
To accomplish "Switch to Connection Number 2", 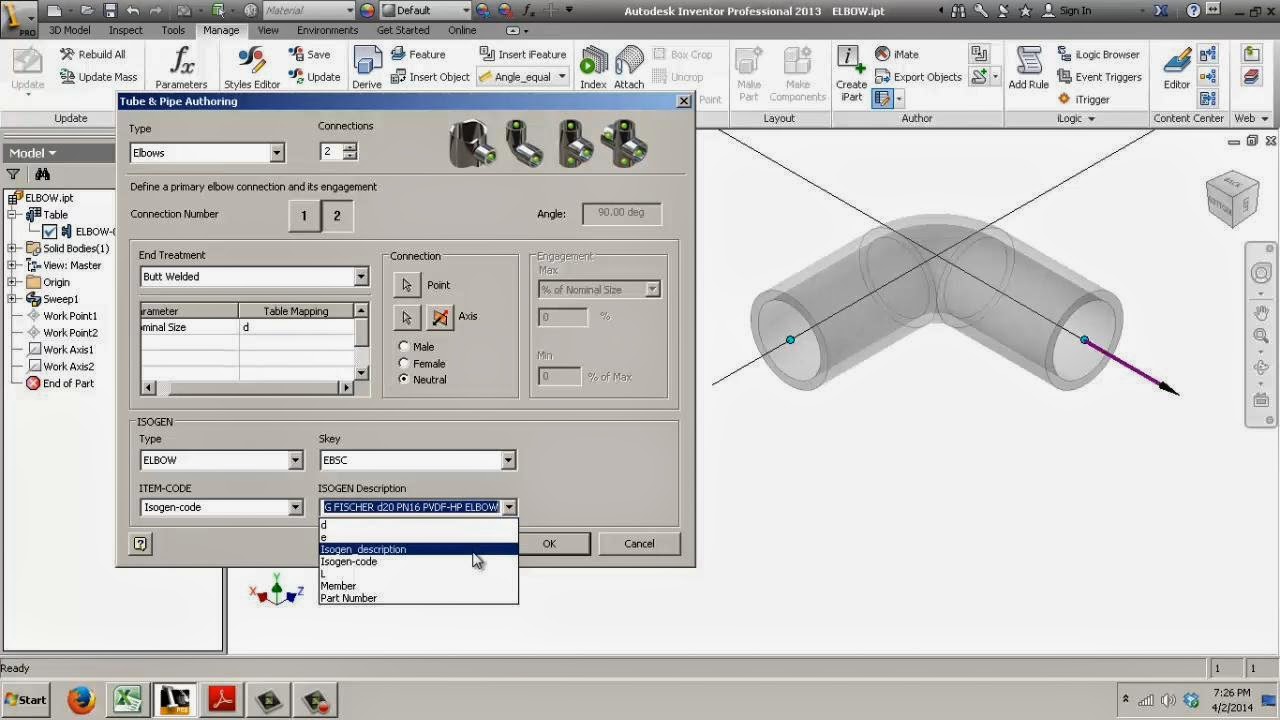I will tap(337, 216).
